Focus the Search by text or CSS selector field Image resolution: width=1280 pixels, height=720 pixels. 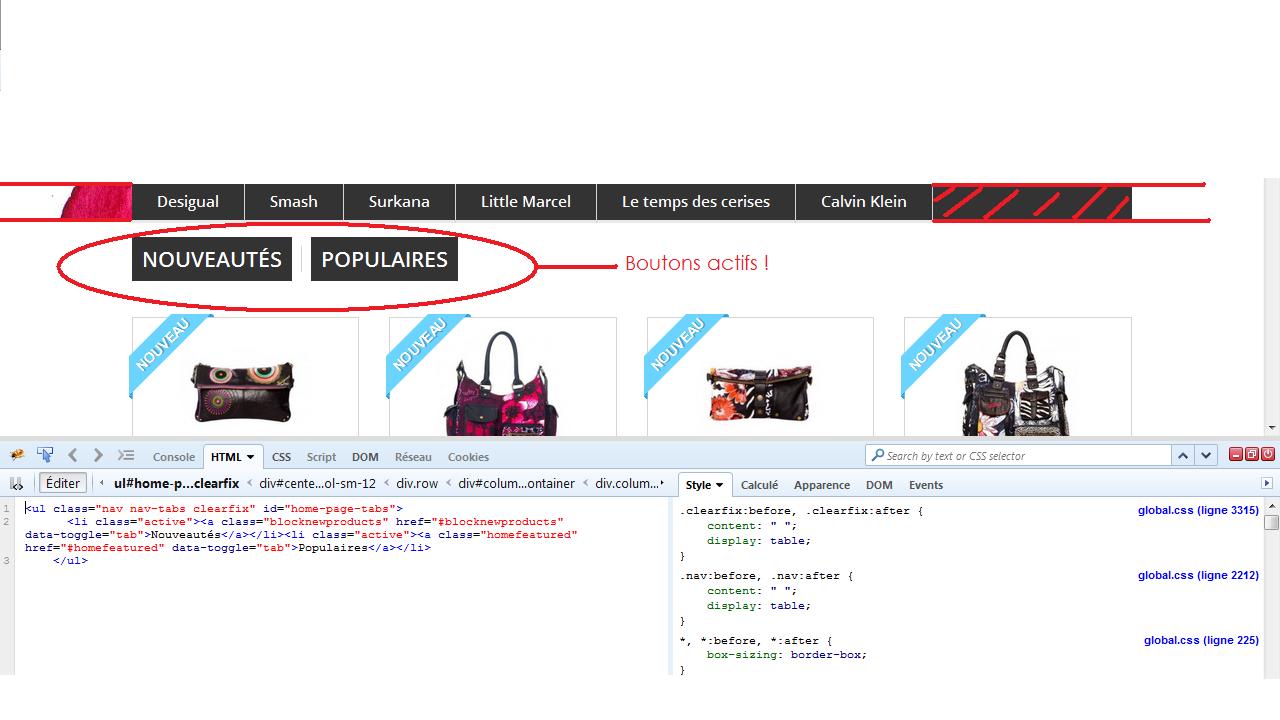click(x=1018, y=456)
